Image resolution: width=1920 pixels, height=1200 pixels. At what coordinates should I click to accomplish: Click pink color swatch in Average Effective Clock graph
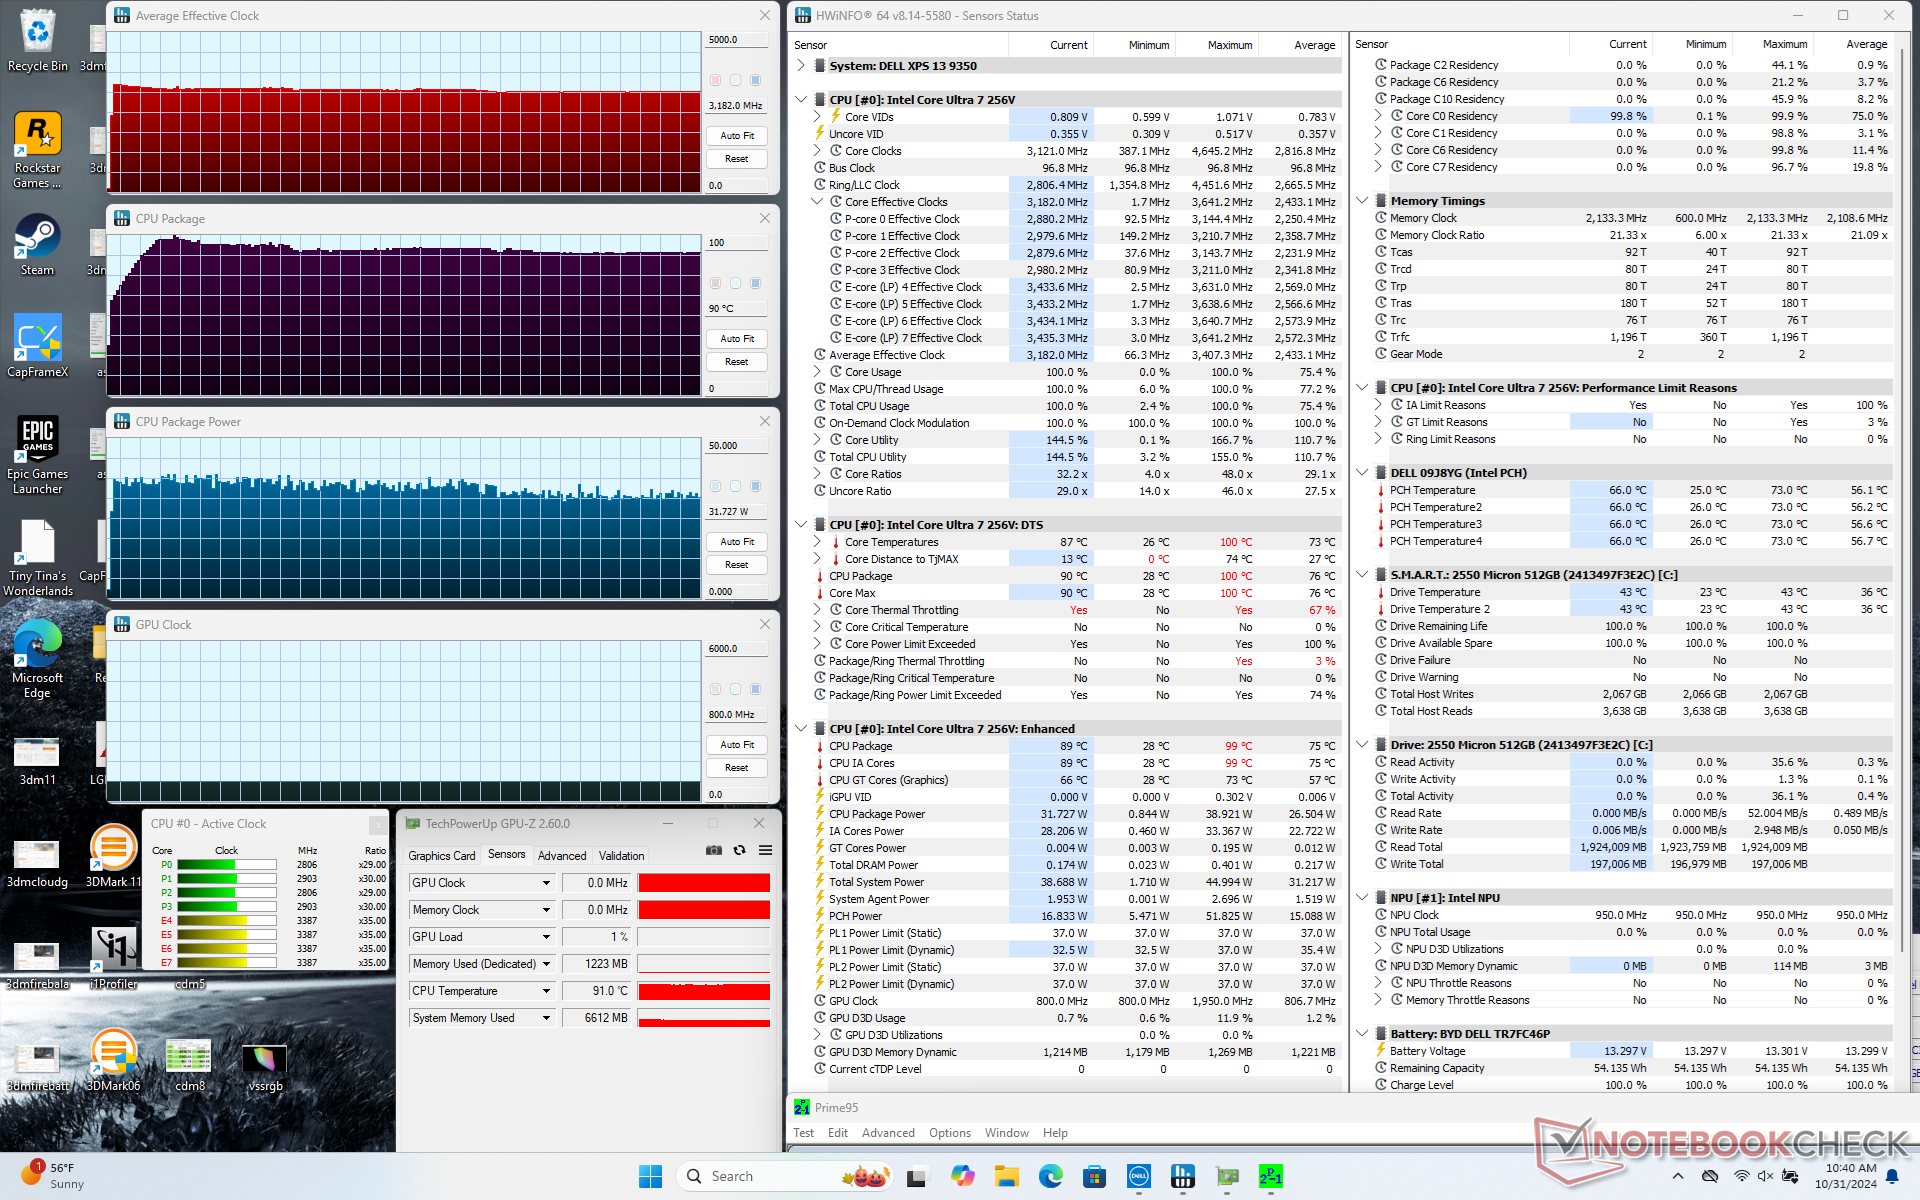click(715, 80)
